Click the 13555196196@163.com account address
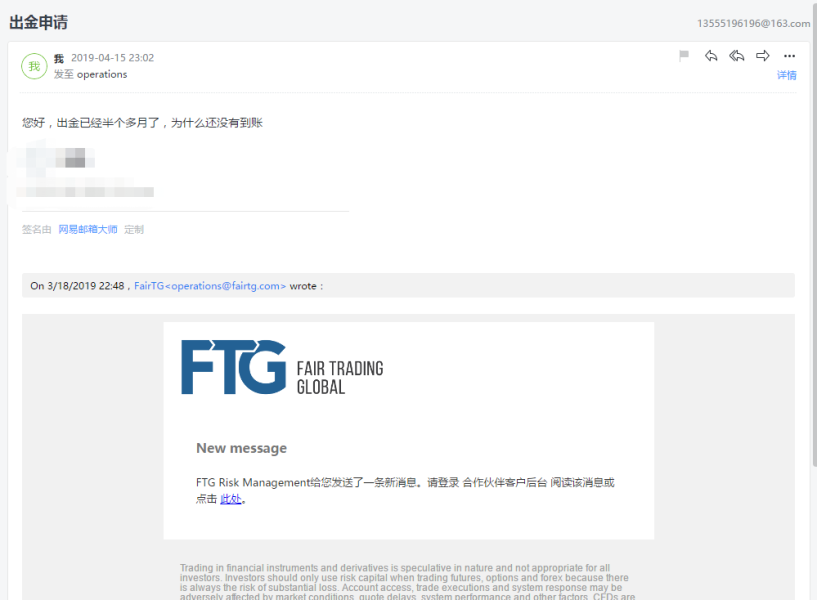Screen dimensions: 817x600 tap(753, 23)
